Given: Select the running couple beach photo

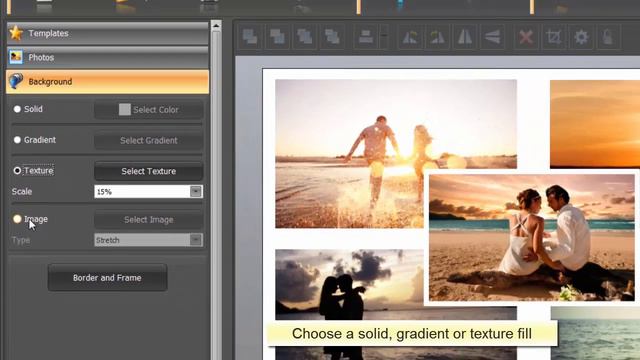Looking at the screenshot, I should [x=349, y=153].
